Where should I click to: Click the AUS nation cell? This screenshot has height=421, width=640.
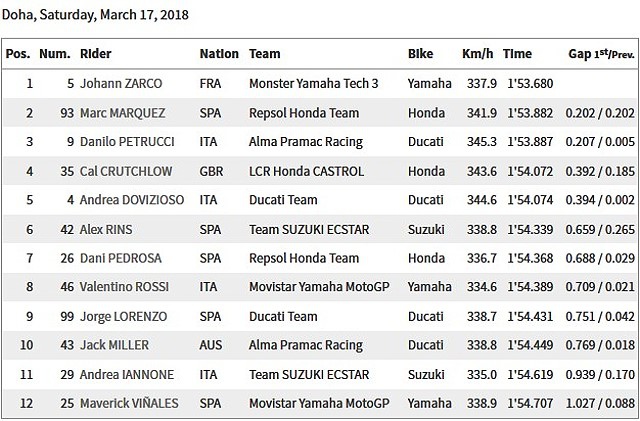click(x=210, y=345)
